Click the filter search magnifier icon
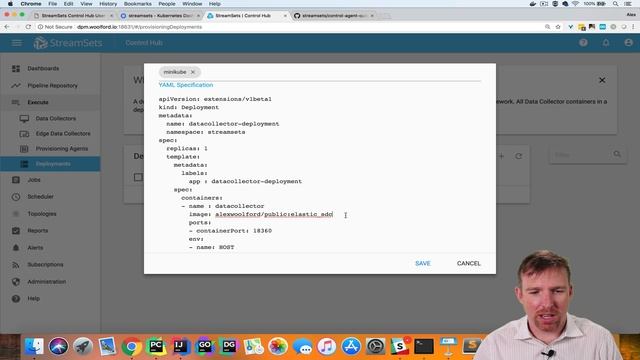Screen dimensions: 640x360 (x=617, y=154)
